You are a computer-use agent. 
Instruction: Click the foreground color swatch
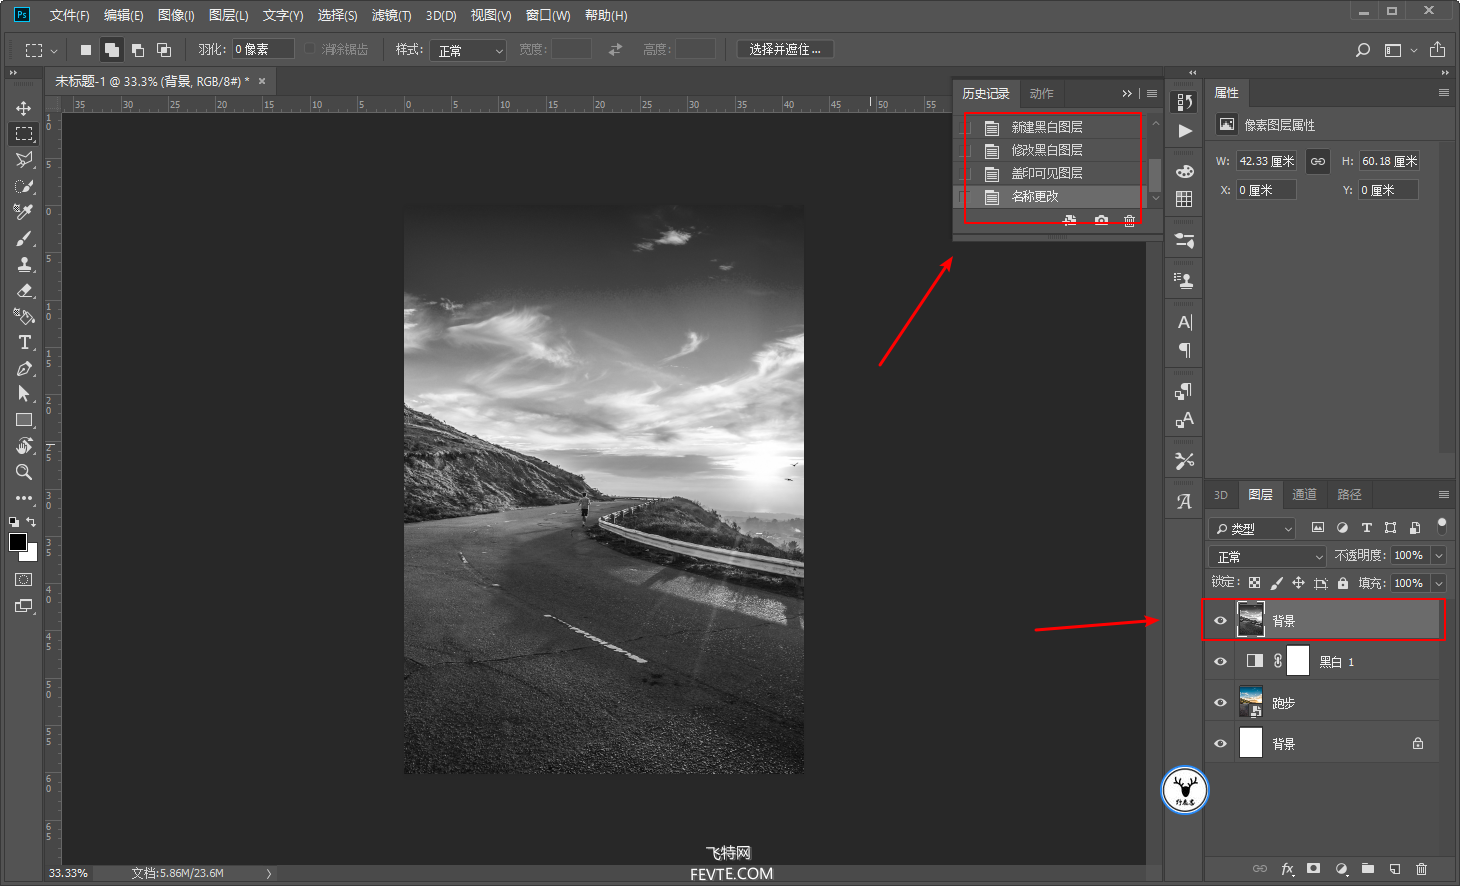[x=17, y=542]
